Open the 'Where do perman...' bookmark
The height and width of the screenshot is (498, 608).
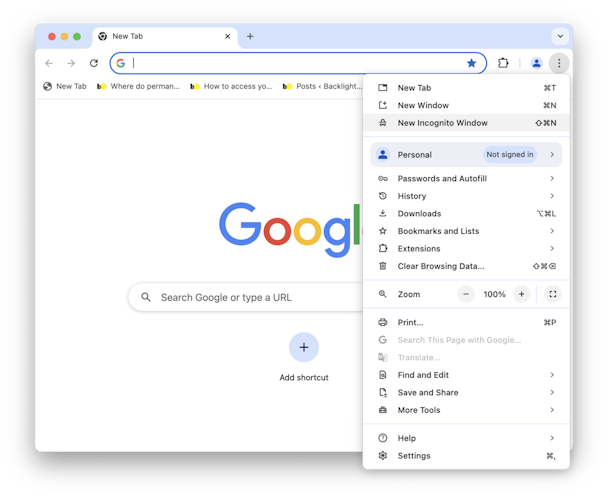pyautogui.click(x=138, y=86)
